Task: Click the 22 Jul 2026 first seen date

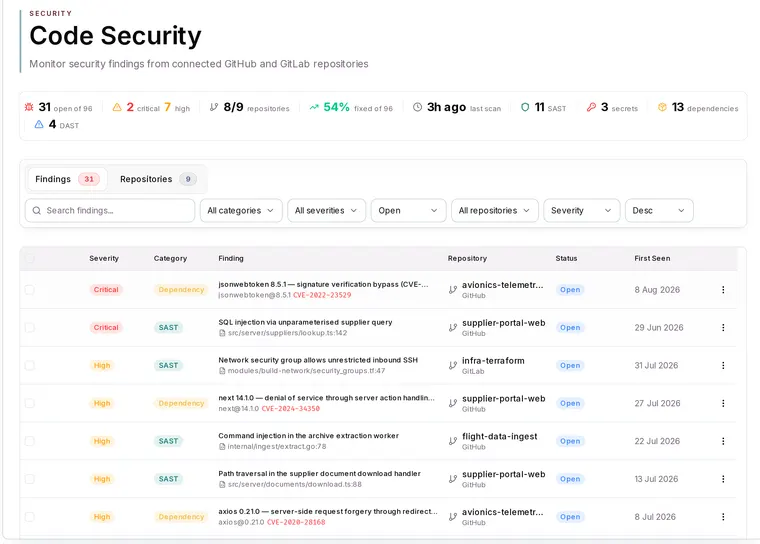Action: pyautogui.click(x=657, y=441)
